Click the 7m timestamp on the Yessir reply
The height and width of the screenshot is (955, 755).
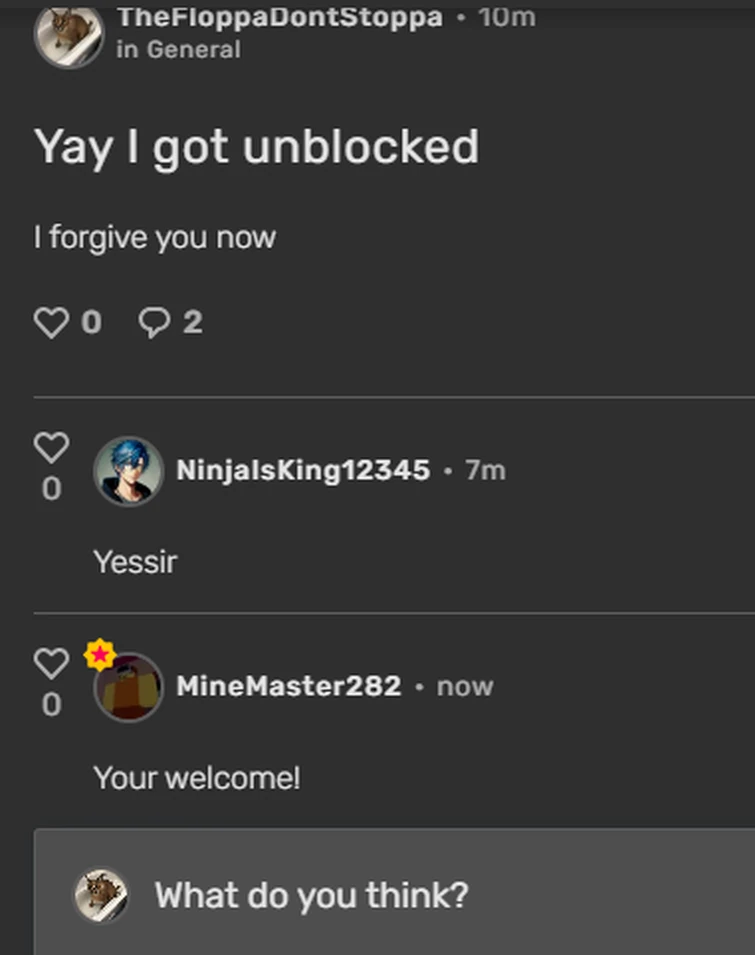tap(485, 470)
